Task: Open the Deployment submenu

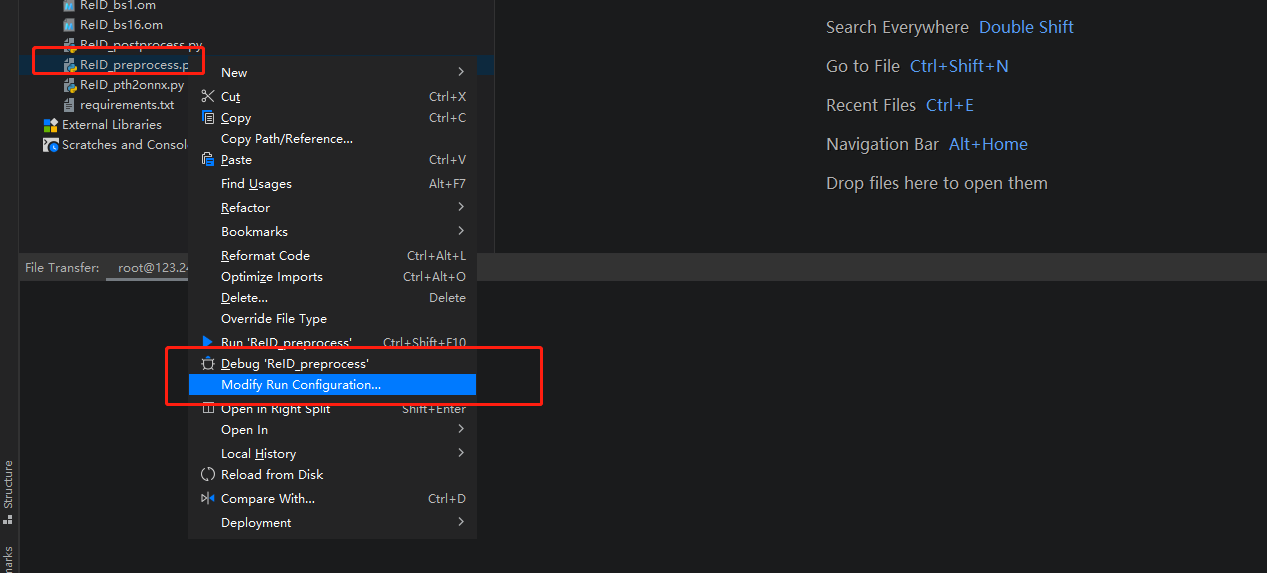Action: click(460, 522)
